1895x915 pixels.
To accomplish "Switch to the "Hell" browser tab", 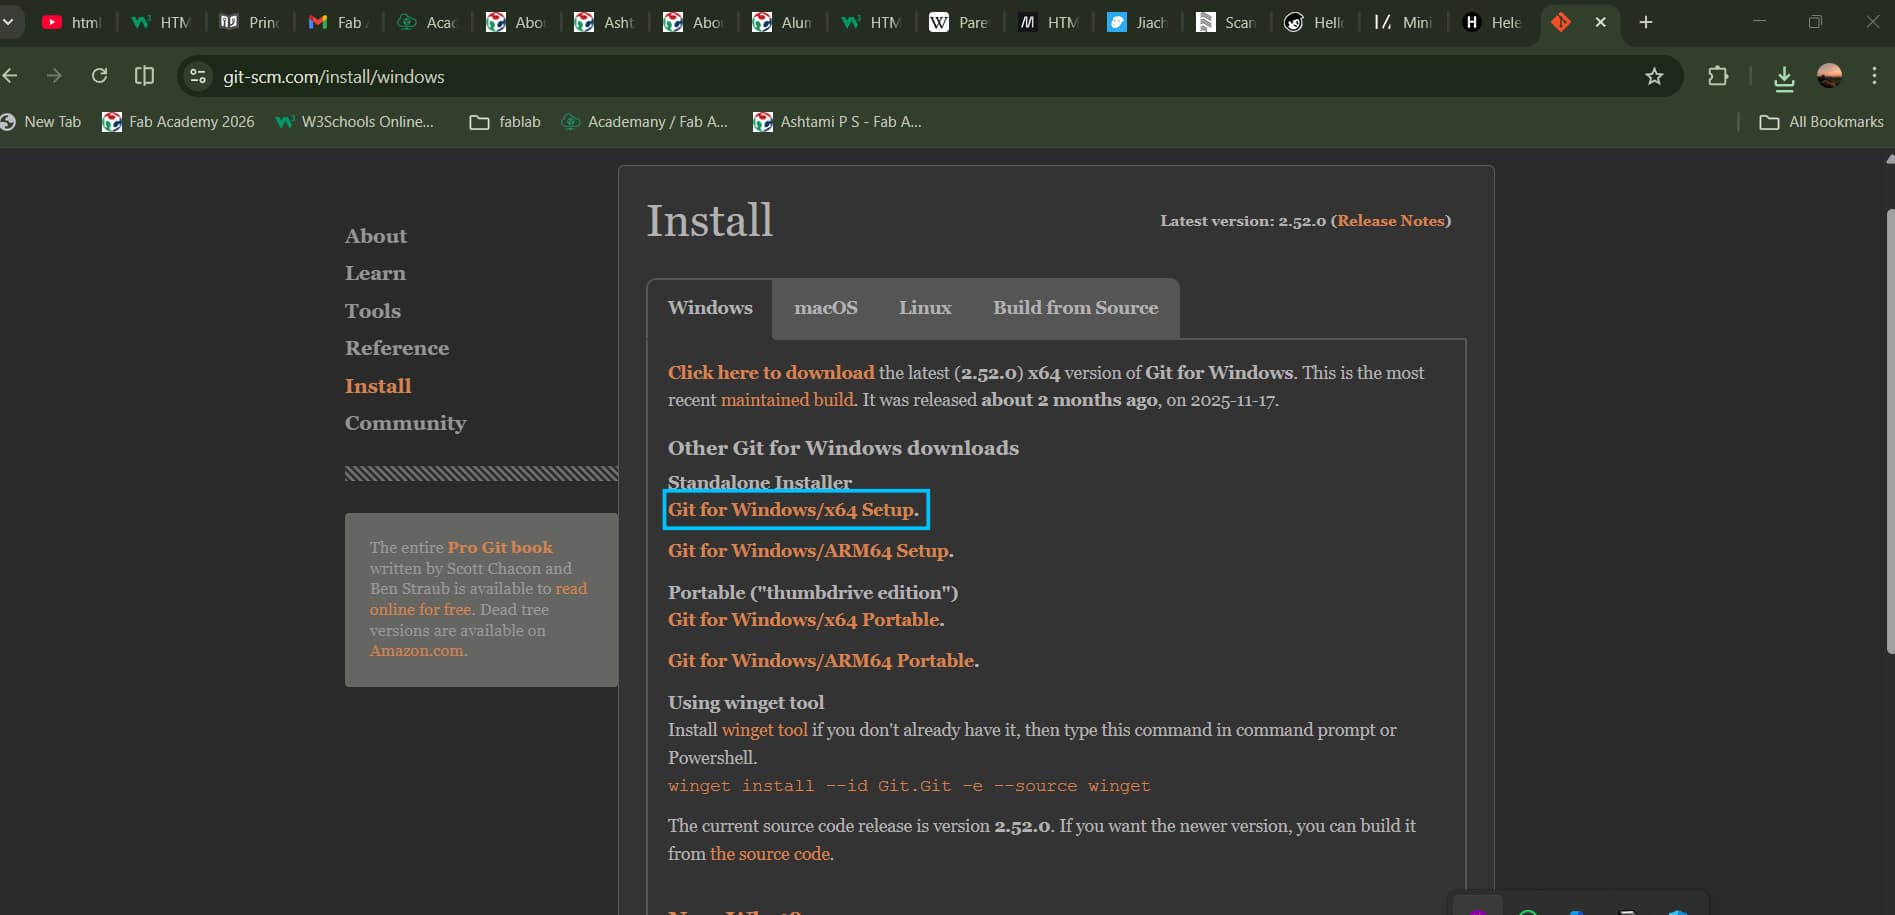I will pos(1315,22).
